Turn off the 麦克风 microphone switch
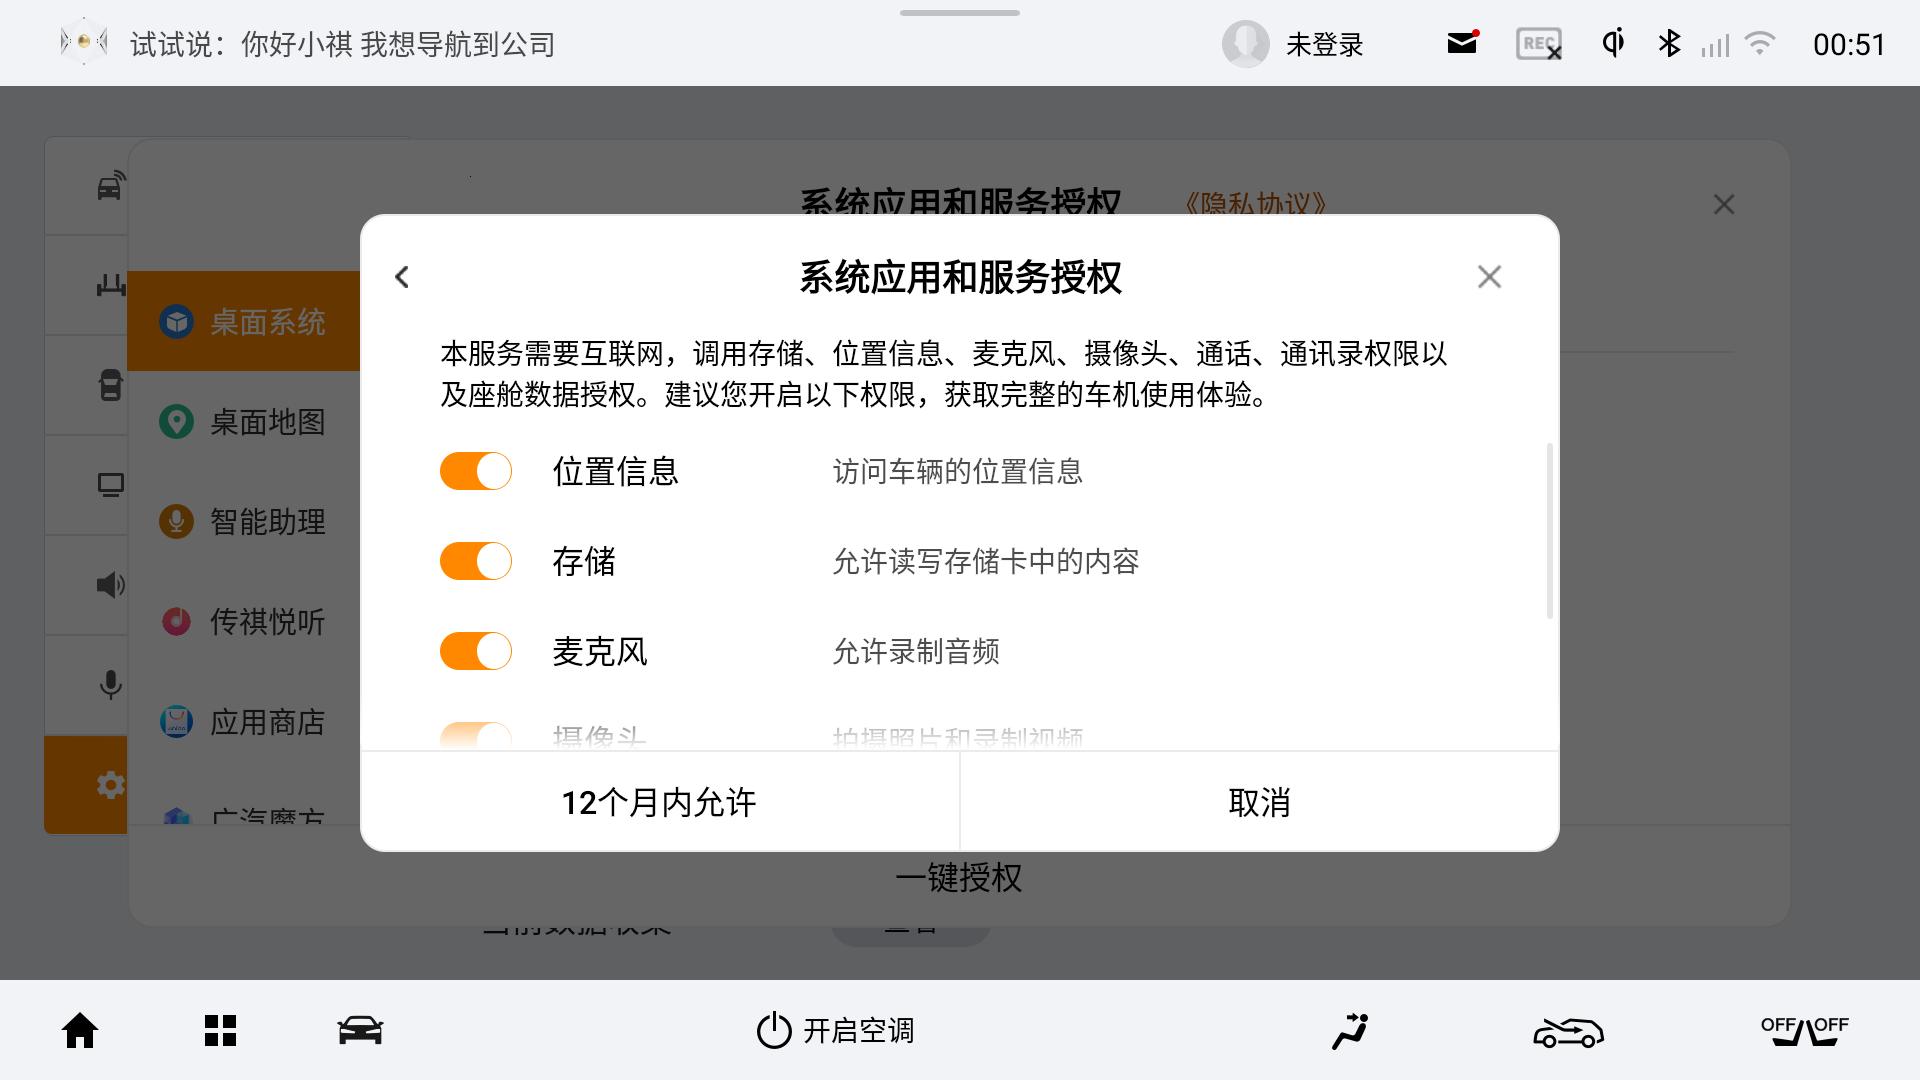Screen dimensions: 1920x1080 pos(476,651)
